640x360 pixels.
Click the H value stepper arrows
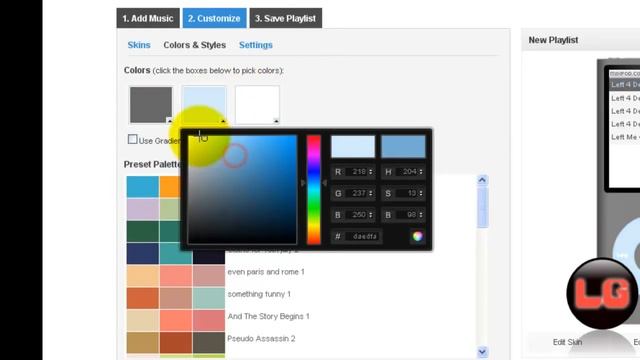(421, 172)
